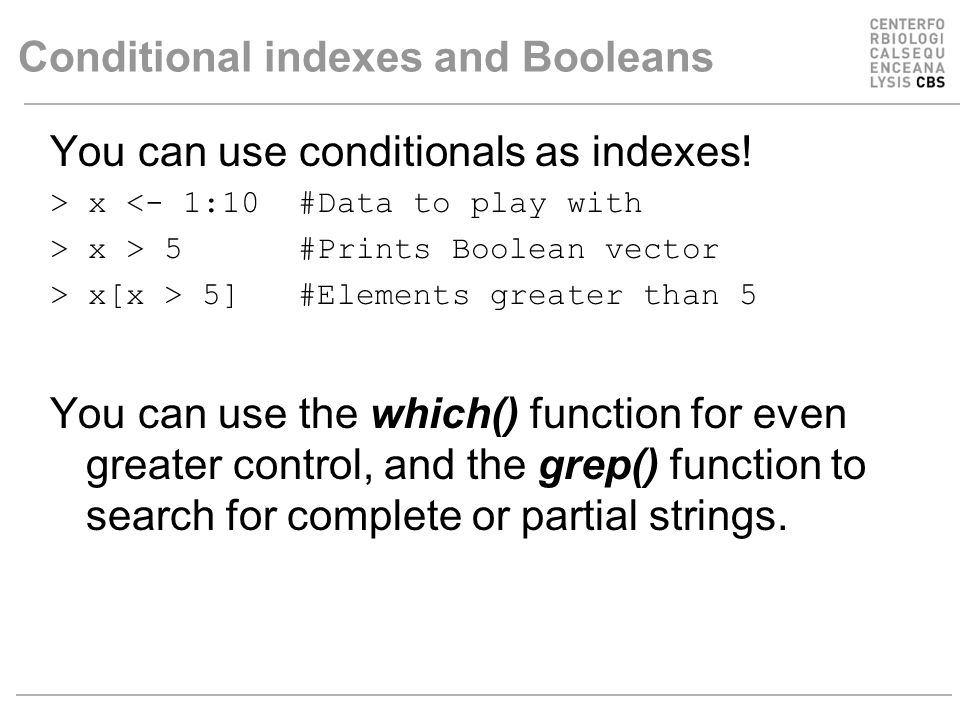The height and width of the screenshot is (720, 960).
Task: Click the slide title 'Conditional indexes and Booleans'
Action: click(366, 57)
